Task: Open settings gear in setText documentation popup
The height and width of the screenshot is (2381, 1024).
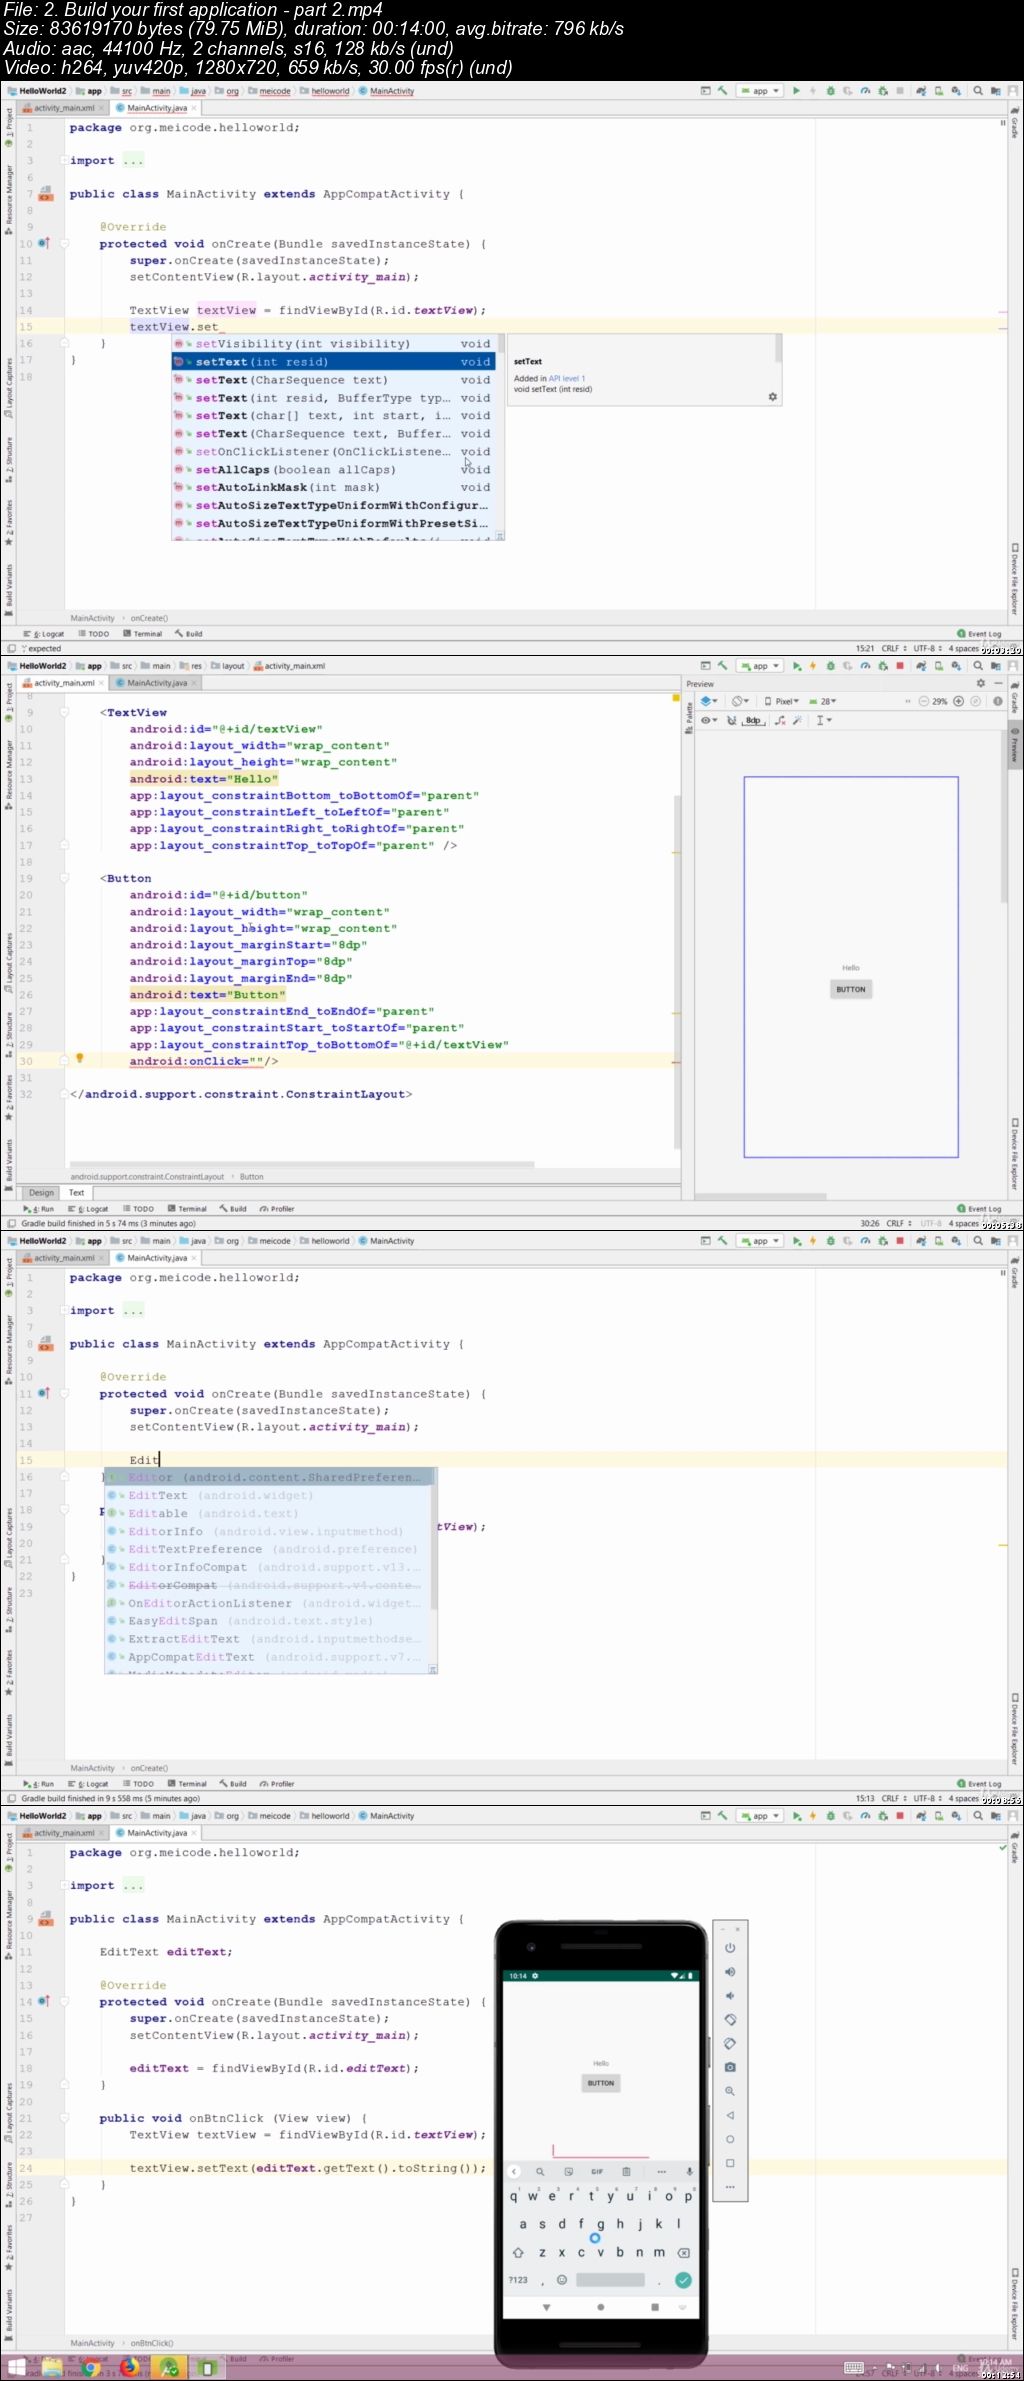Action: tap(772, 397)
